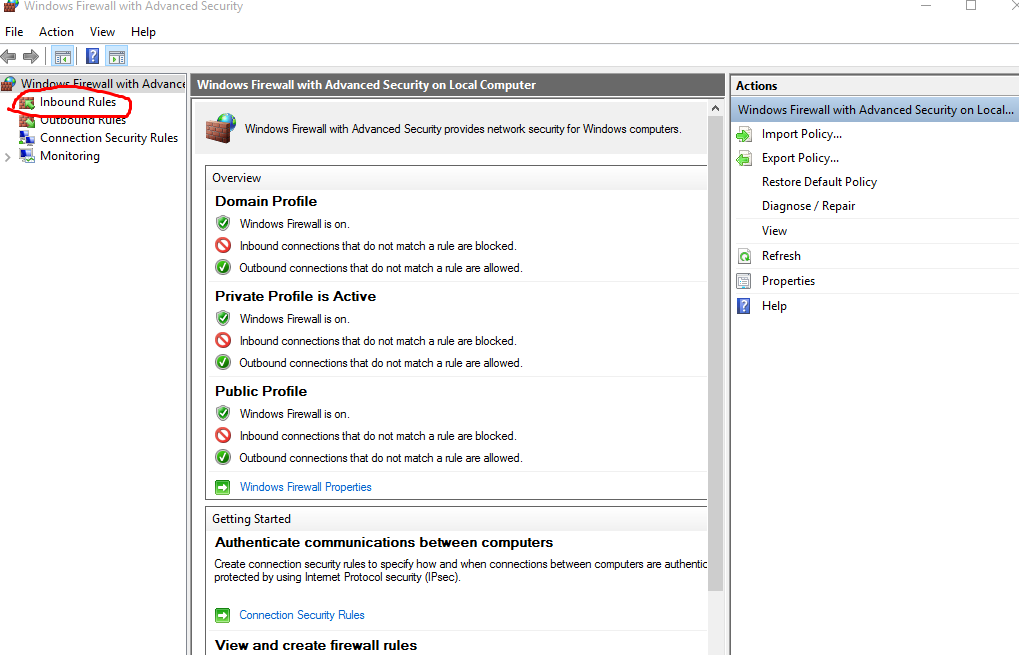
Task: Click the Export Policy green arrow icon
Action: 744,159
